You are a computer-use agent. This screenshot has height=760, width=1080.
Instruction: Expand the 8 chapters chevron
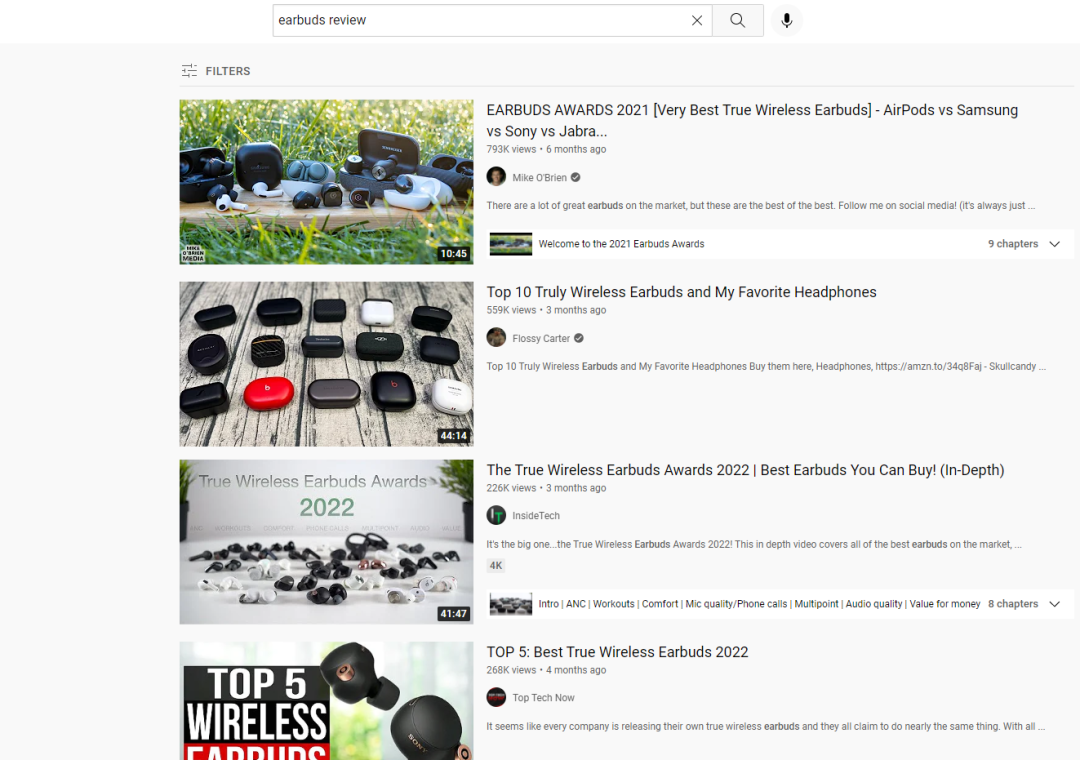pyautogui.click(x=1055, y=604)
